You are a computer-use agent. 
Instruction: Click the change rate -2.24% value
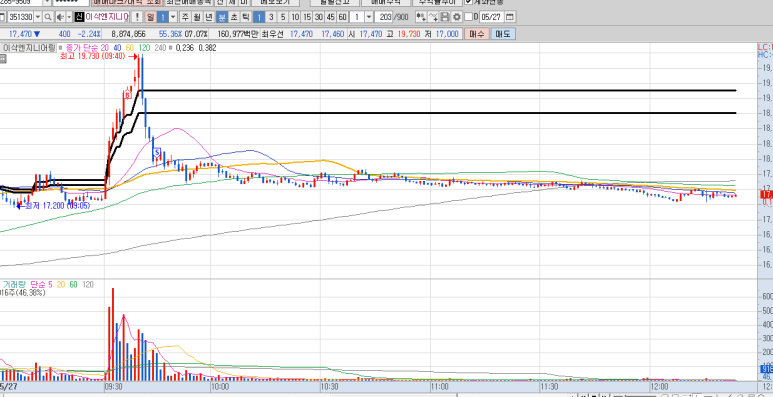[x=89, y=34]
